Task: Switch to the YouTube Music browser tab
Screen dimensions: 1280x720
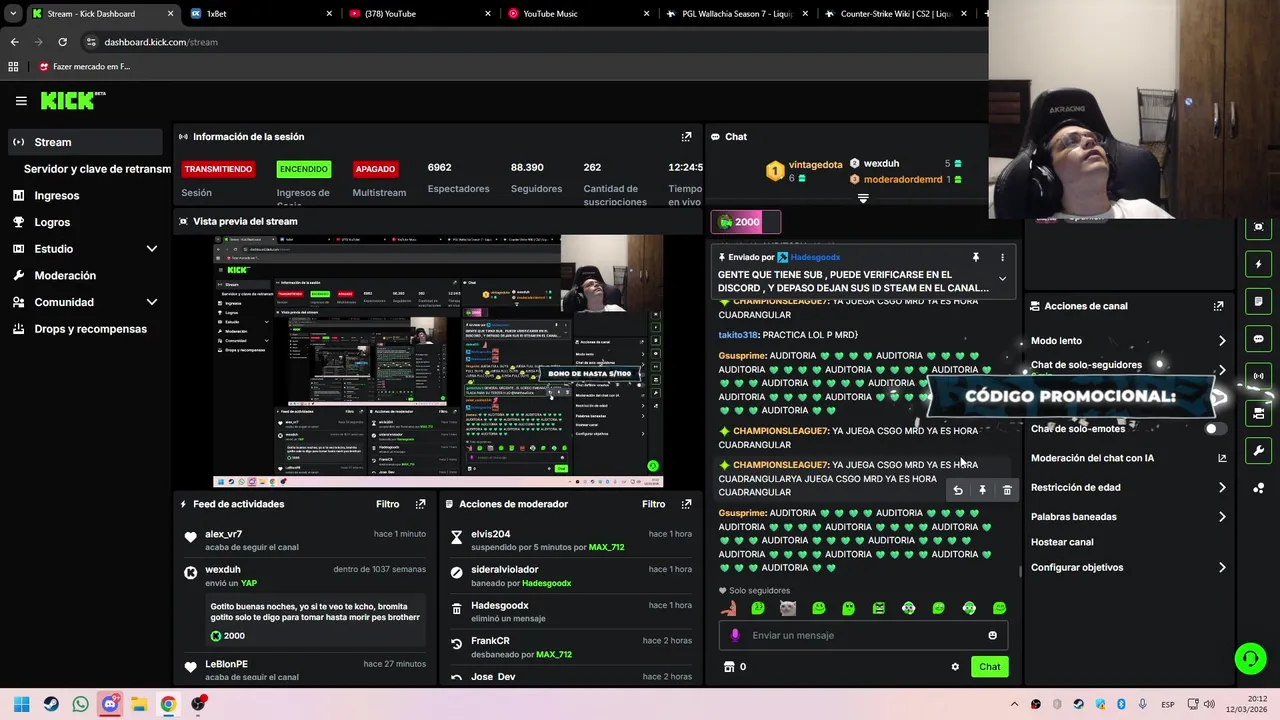Action: [578, 14]
